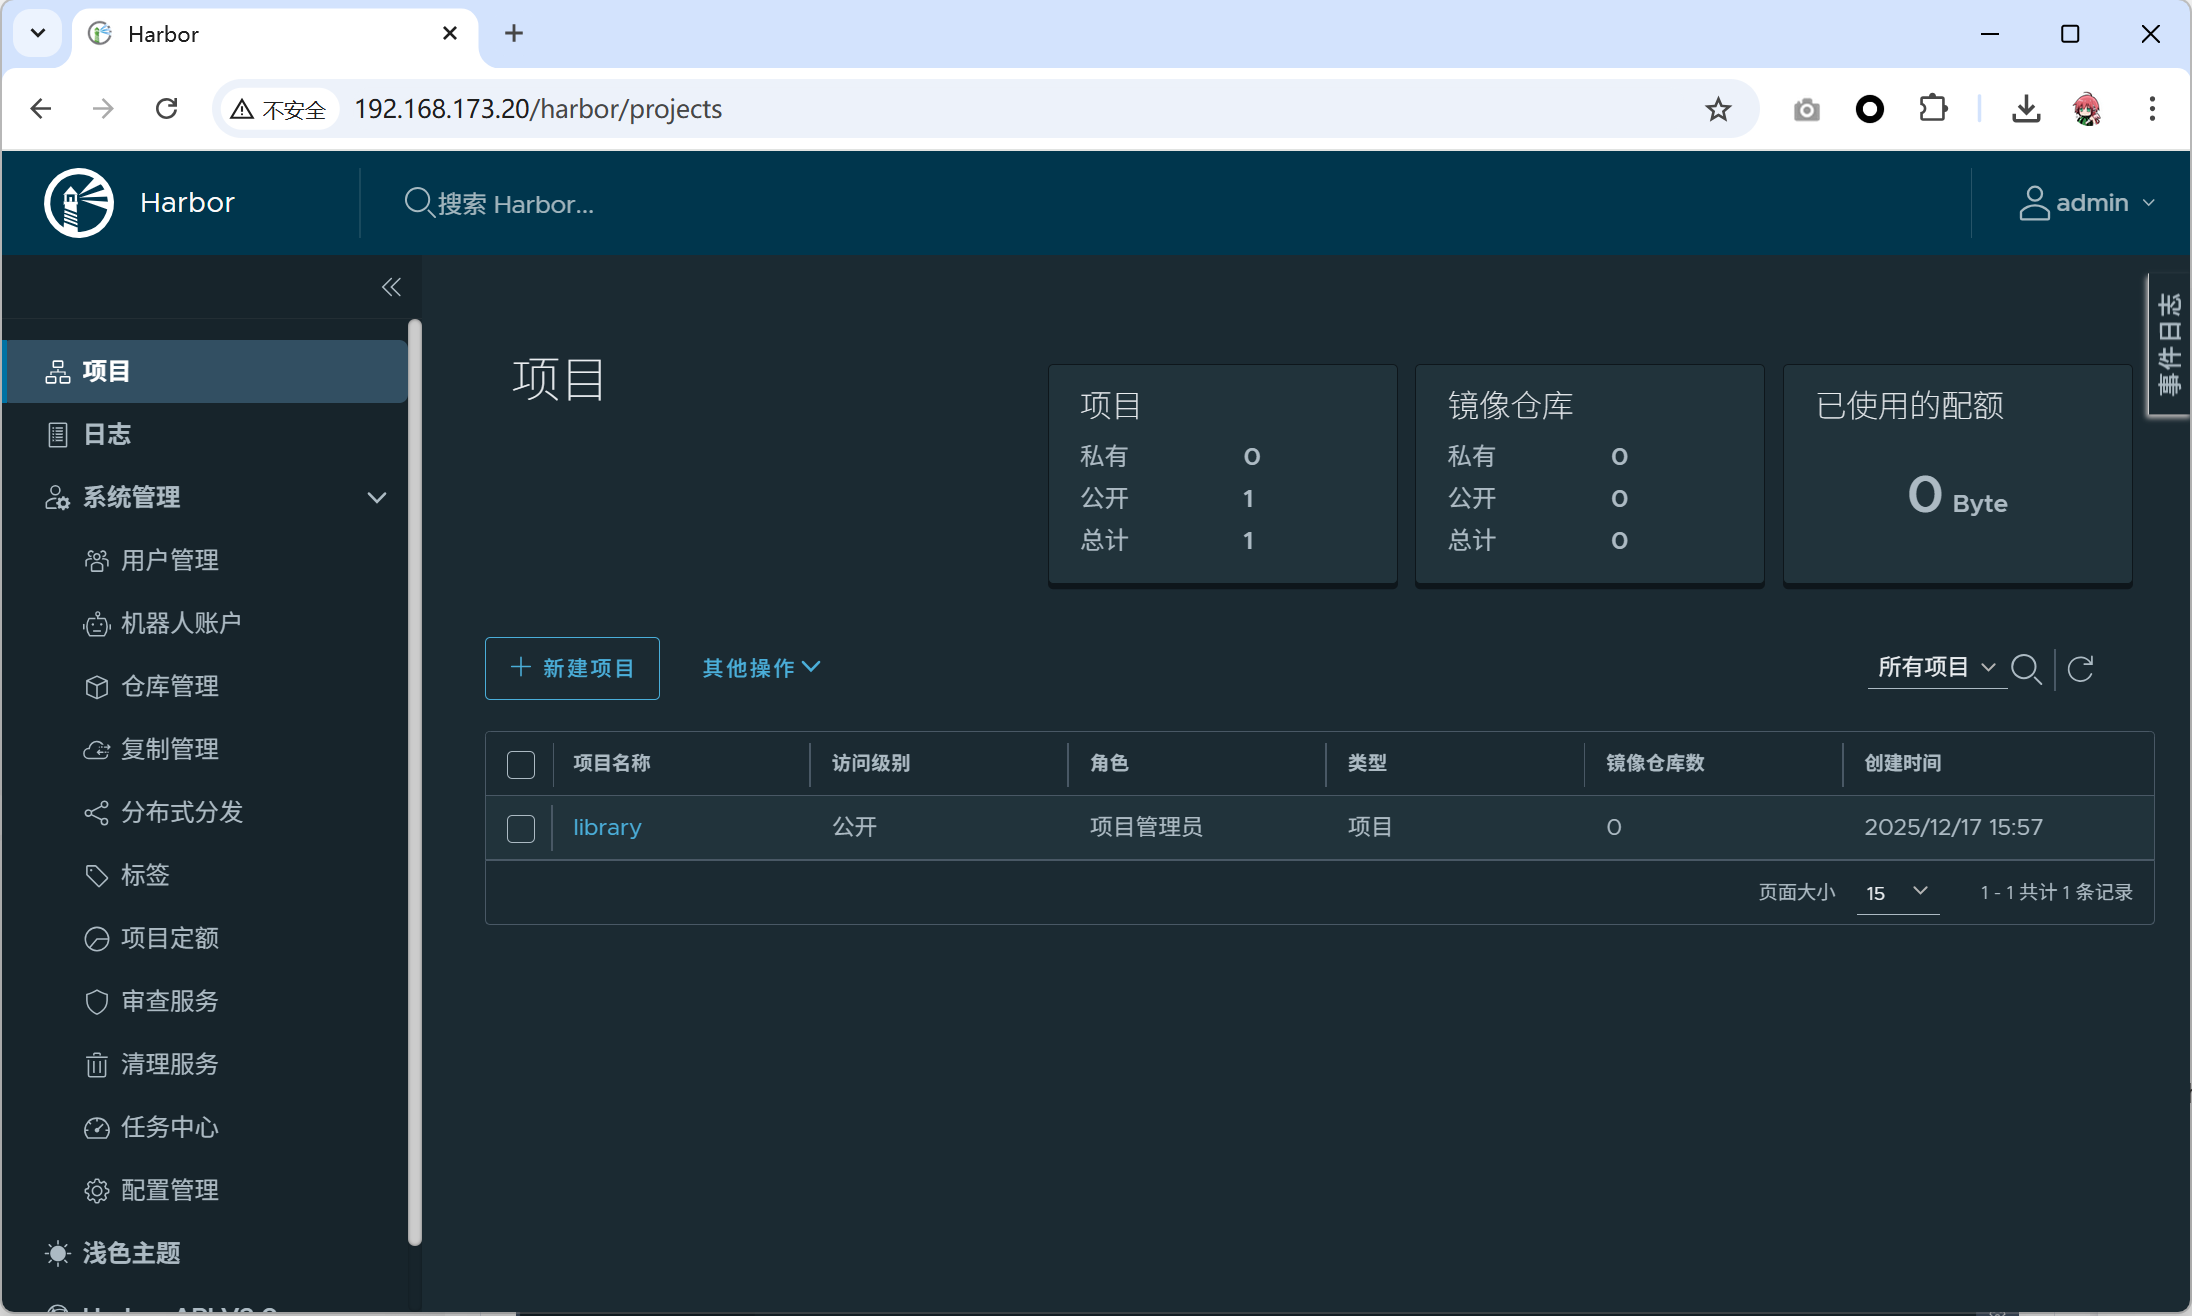Switch to 浅色主题 light theme
The image size is (2192, 1316).
pyautogui.click(x=130, y=1253)
